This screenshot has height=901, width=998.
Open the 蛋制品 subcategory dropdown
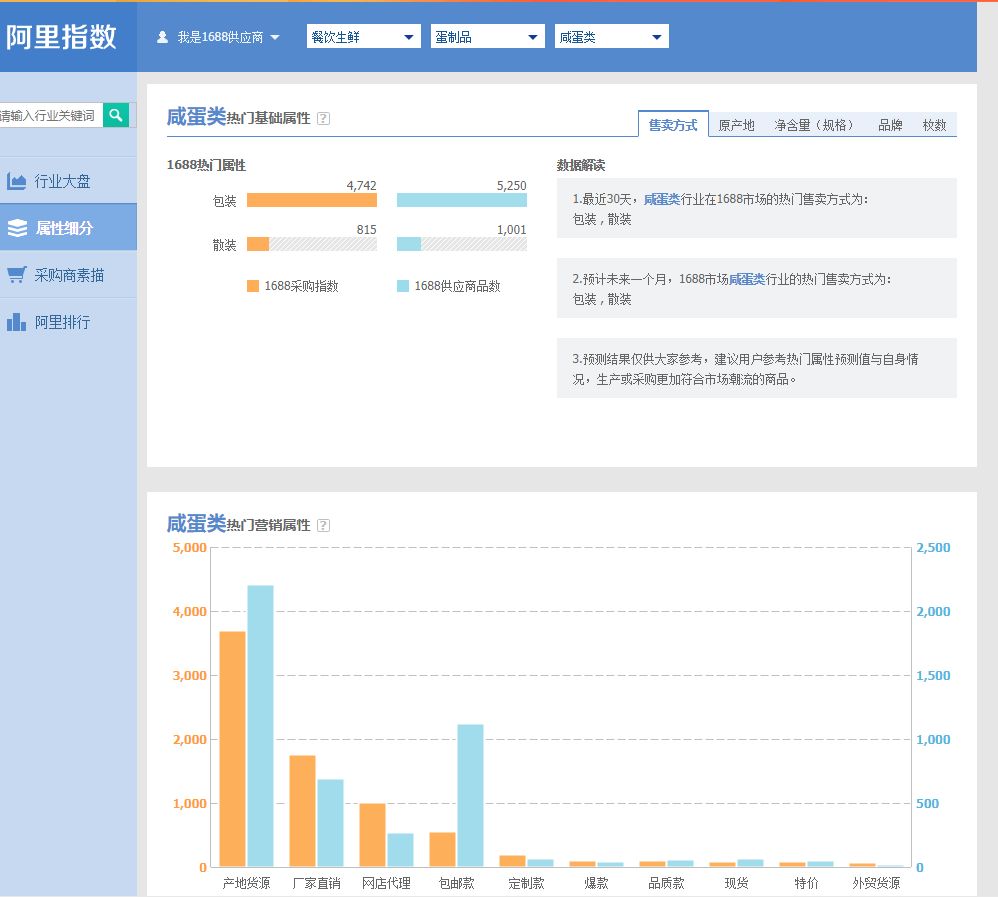pyautogui.click(x=487, y=35)
